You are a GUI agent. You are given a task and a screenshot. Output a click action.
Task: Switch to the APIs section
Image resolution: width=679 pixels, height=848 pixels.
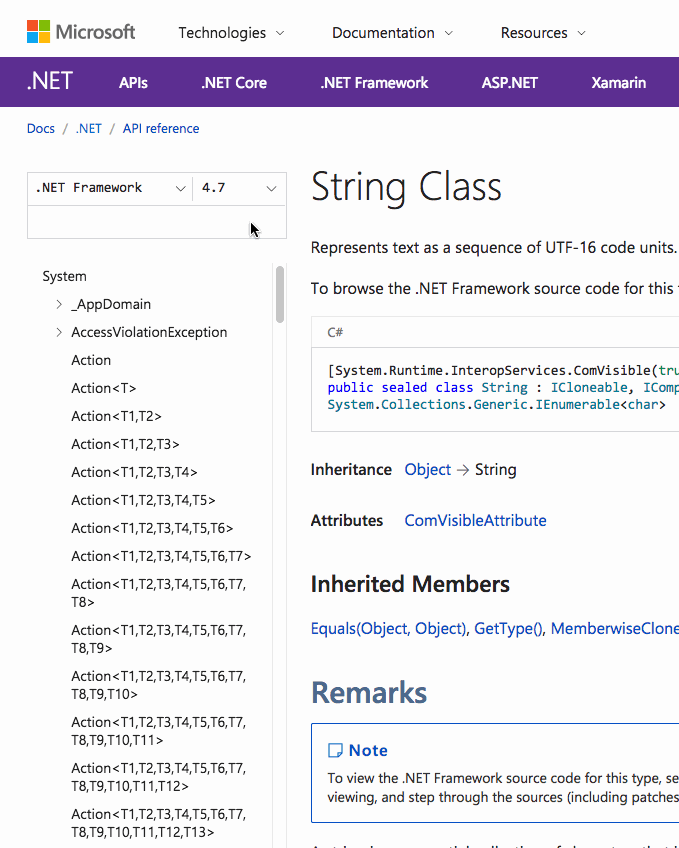[133, 82]
